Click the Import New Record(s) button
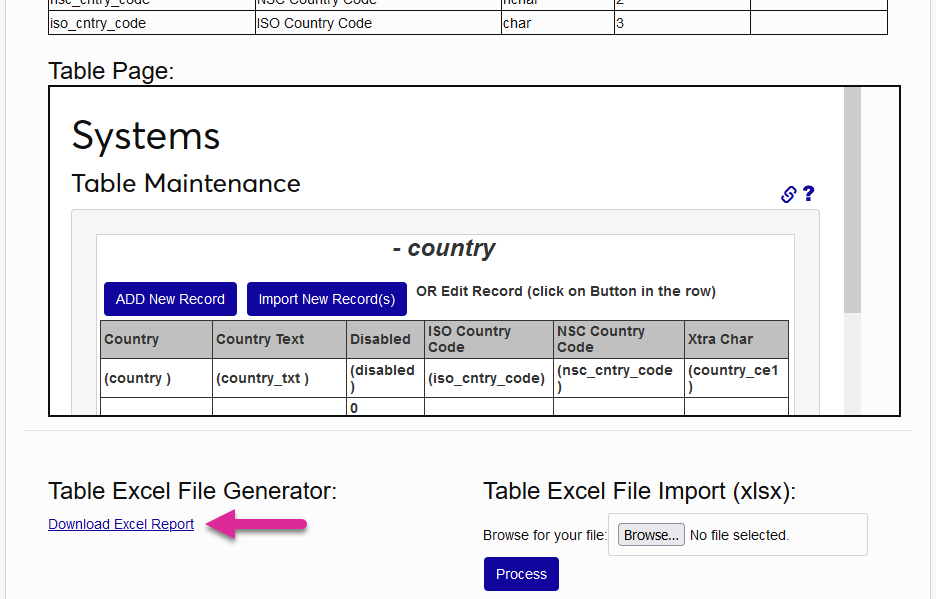This screenshot has height=599, width=936. (x=326, y=298)
